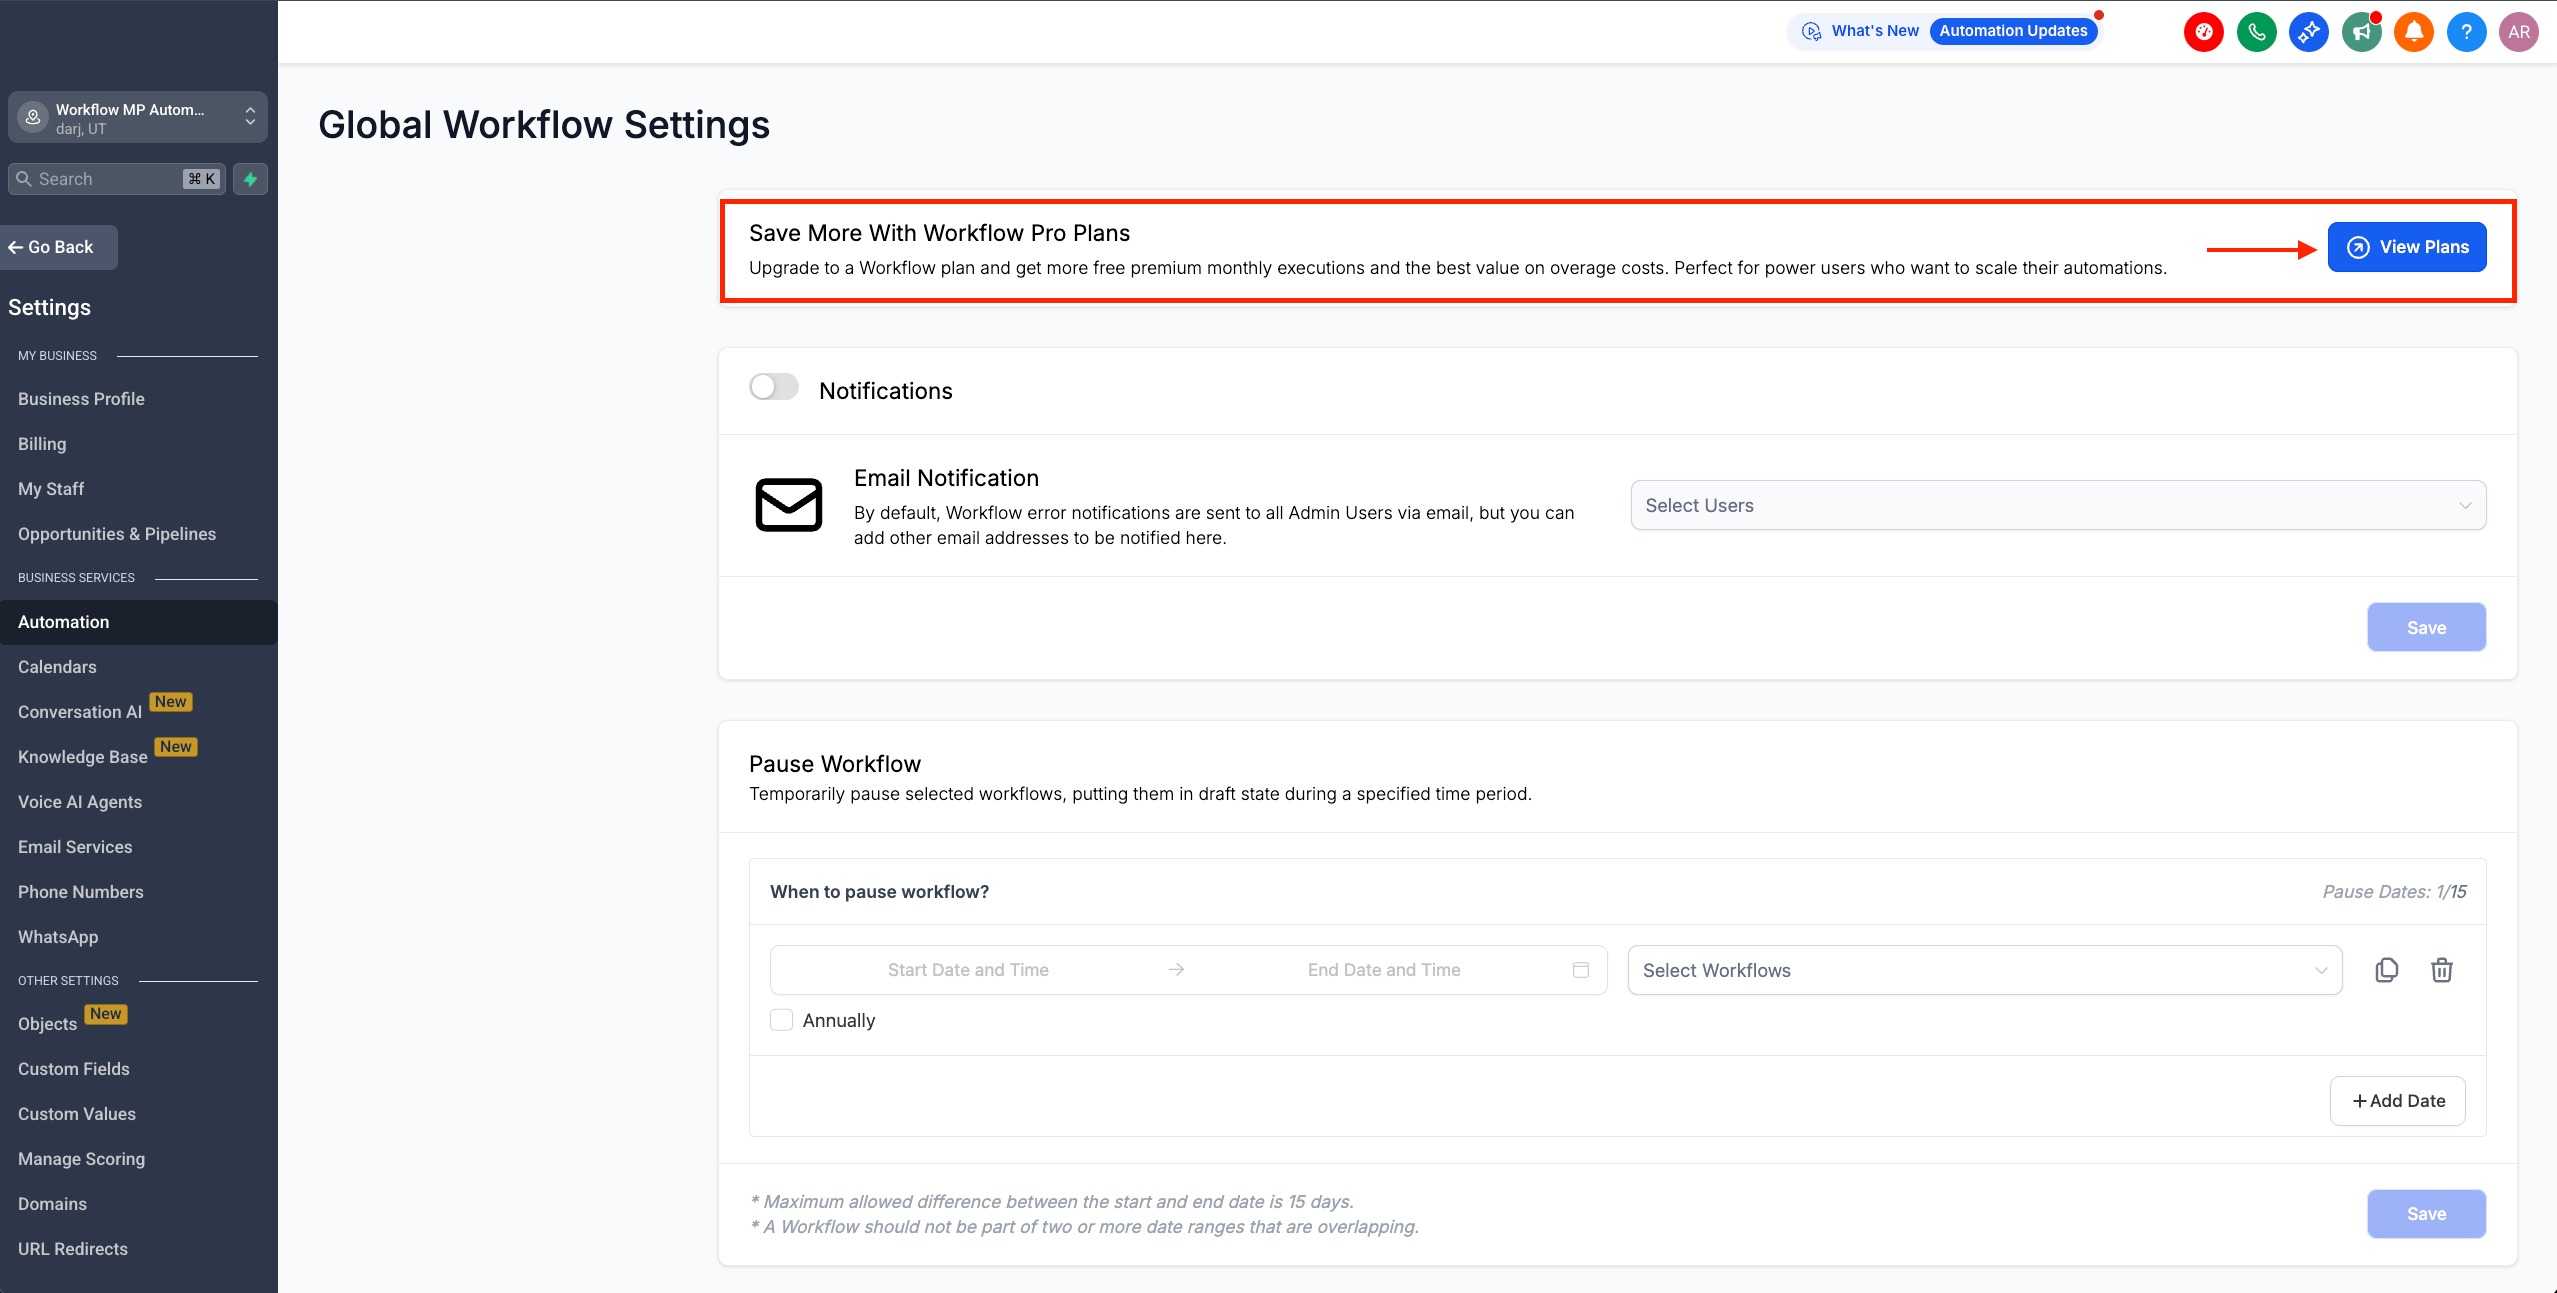The width and height of the screenshot is (2557, 1293).
Task: Open the megaphone announcements icon
Action: (2361, 32)
